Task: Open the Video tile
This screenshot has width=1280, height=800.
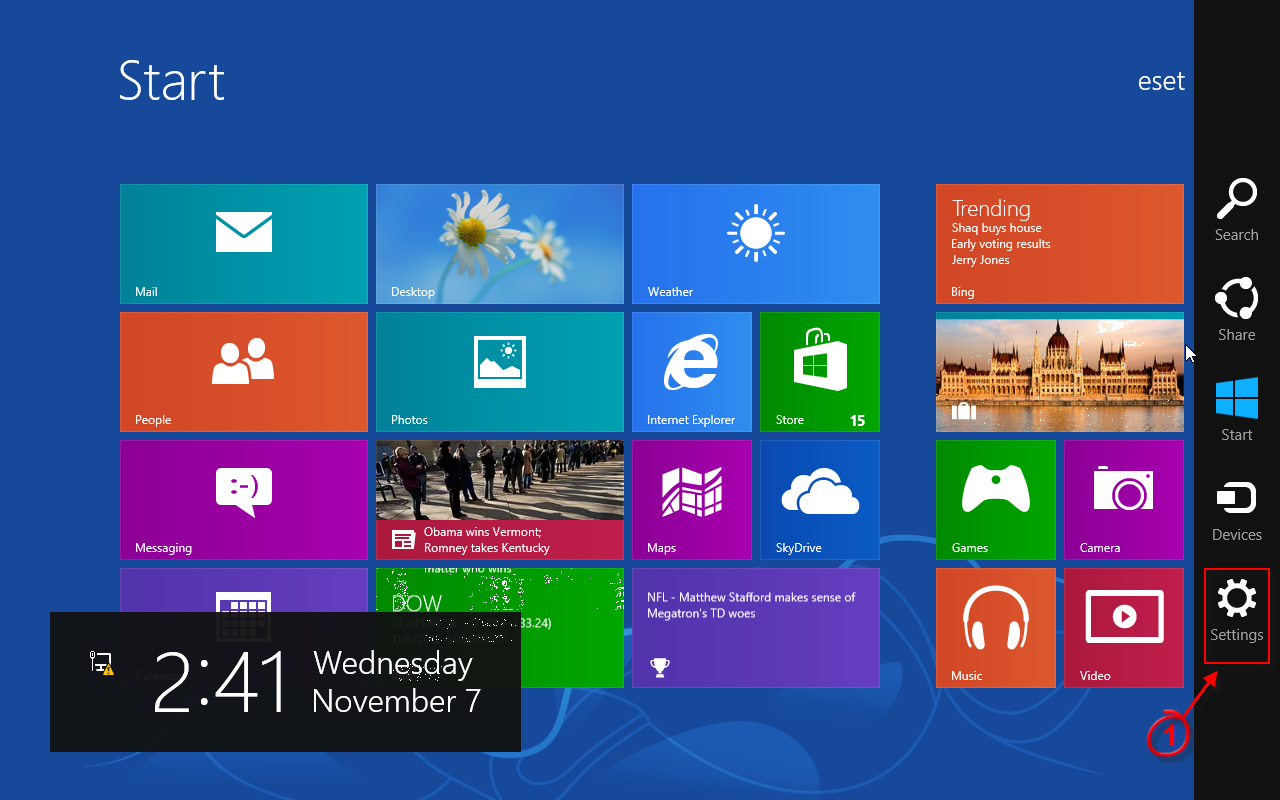Action: pos(1124,628)
